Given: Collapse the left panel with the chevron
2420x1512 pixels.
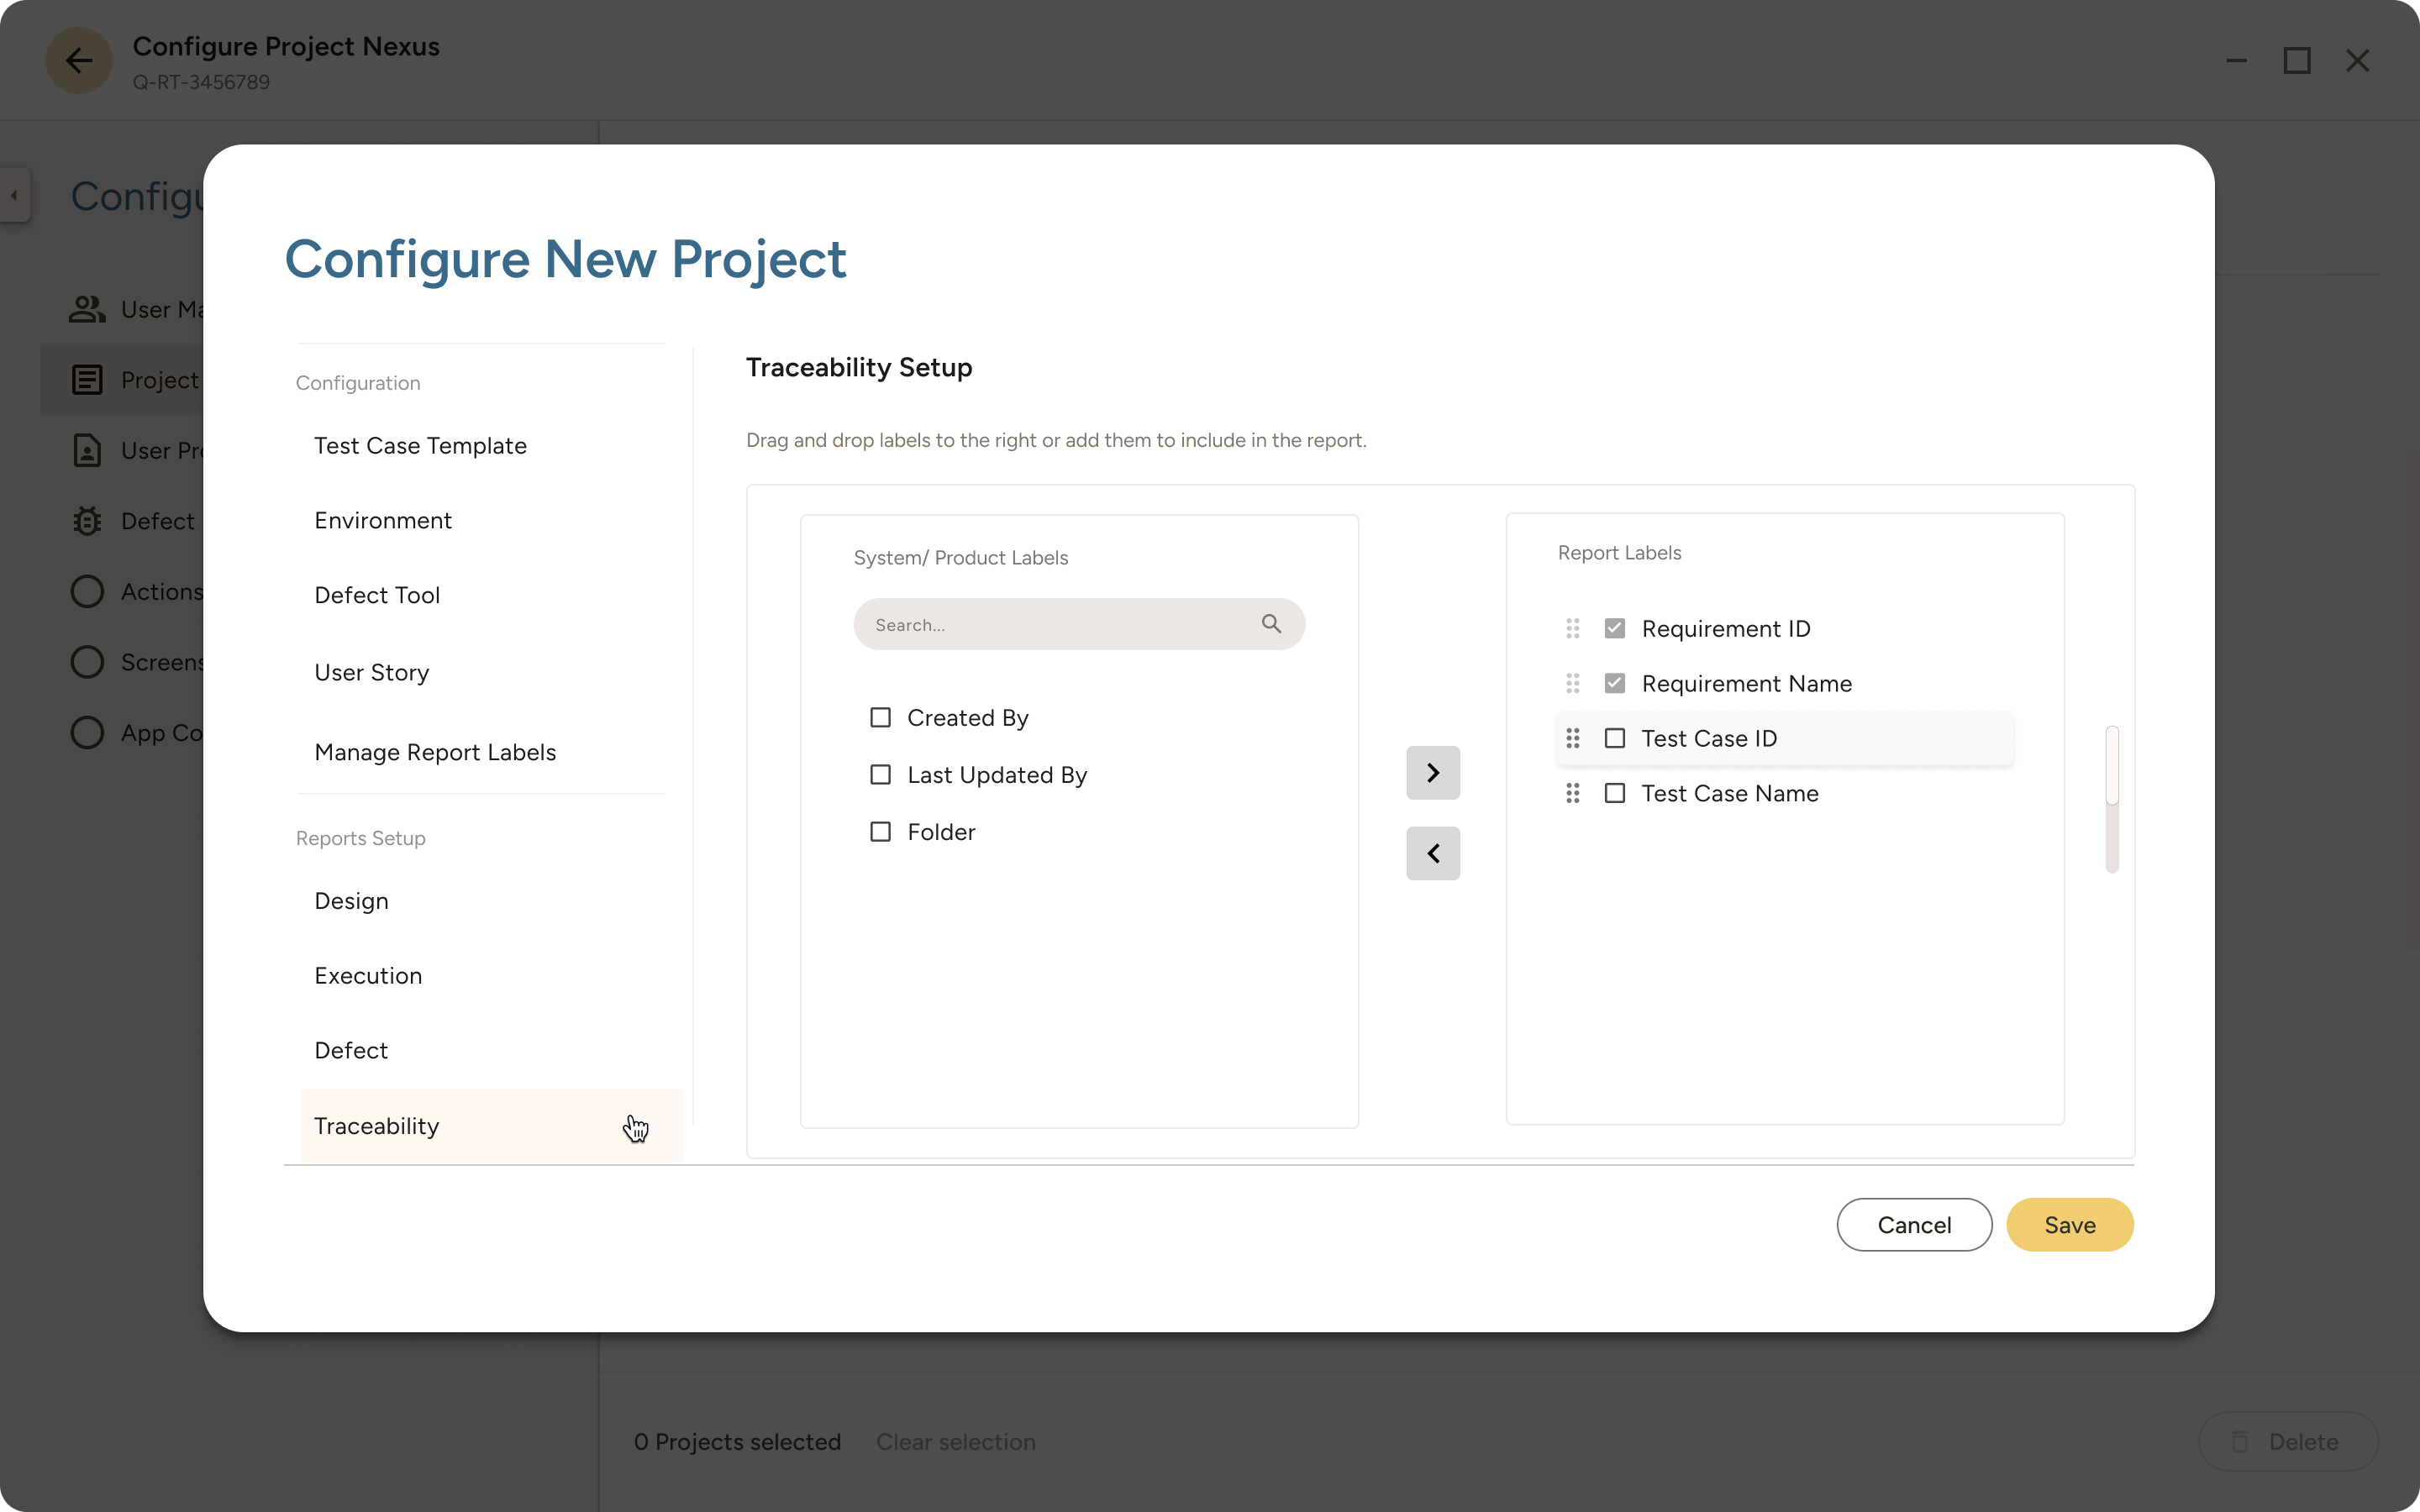Looking at the screenshot, I should coord(13,196).
